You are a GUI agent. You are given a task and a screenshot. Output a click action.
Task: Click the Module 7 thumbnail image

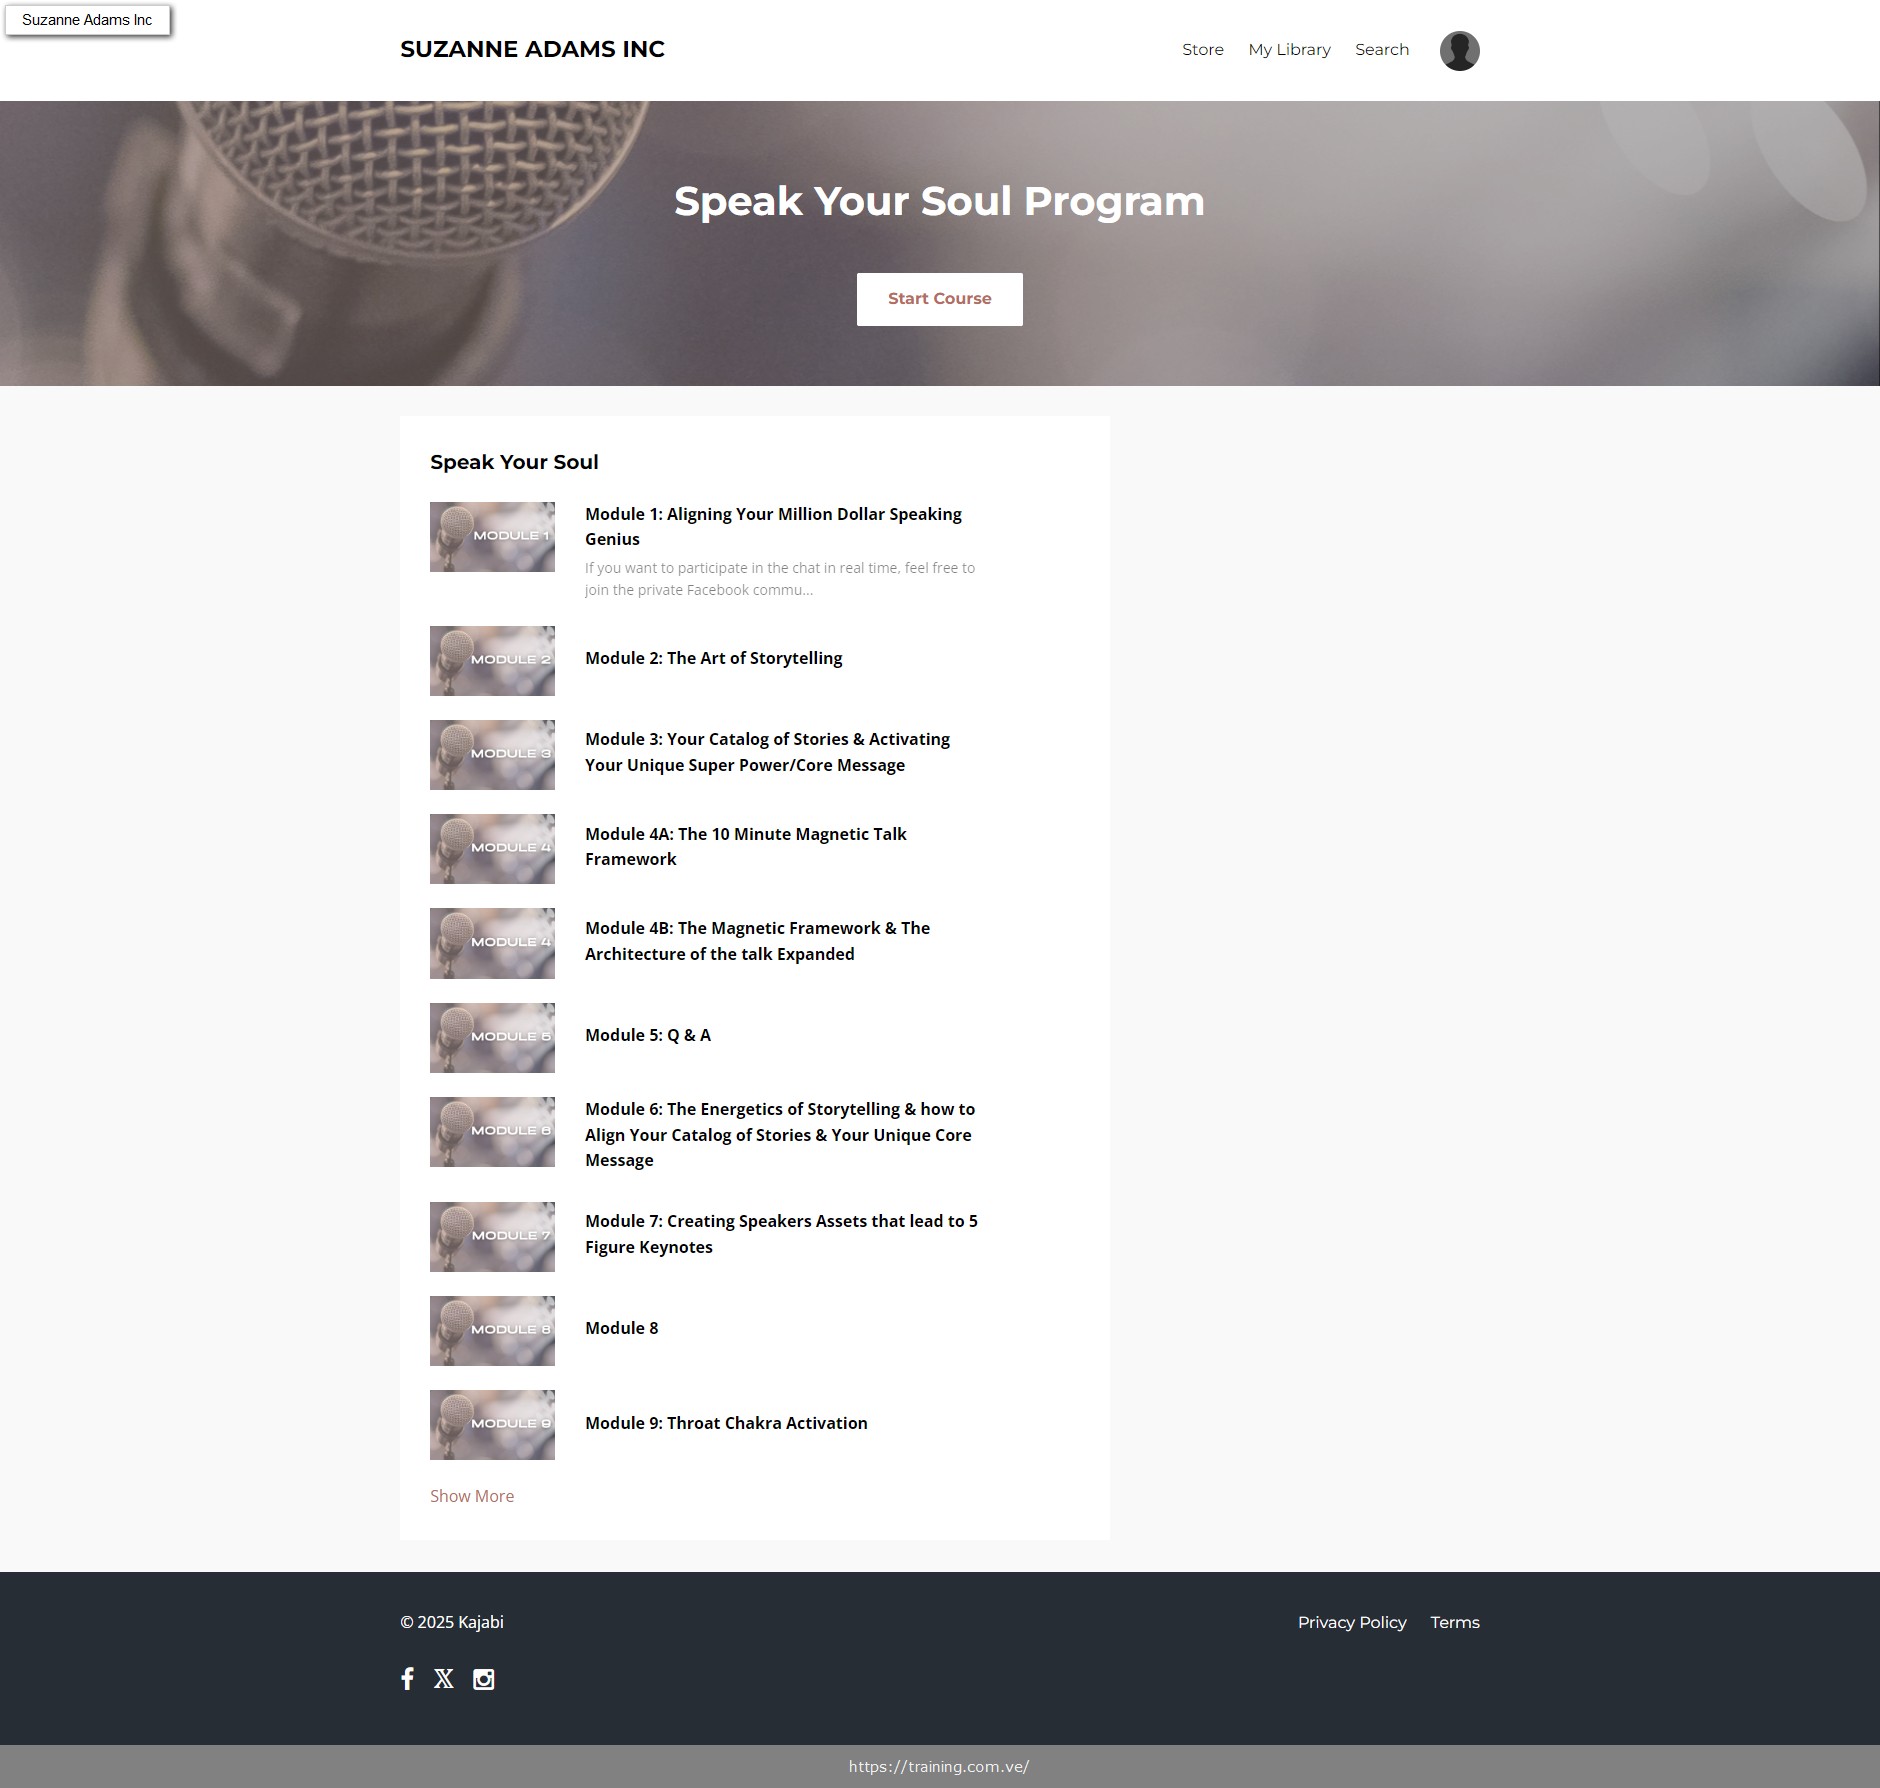click(492, 1237)
